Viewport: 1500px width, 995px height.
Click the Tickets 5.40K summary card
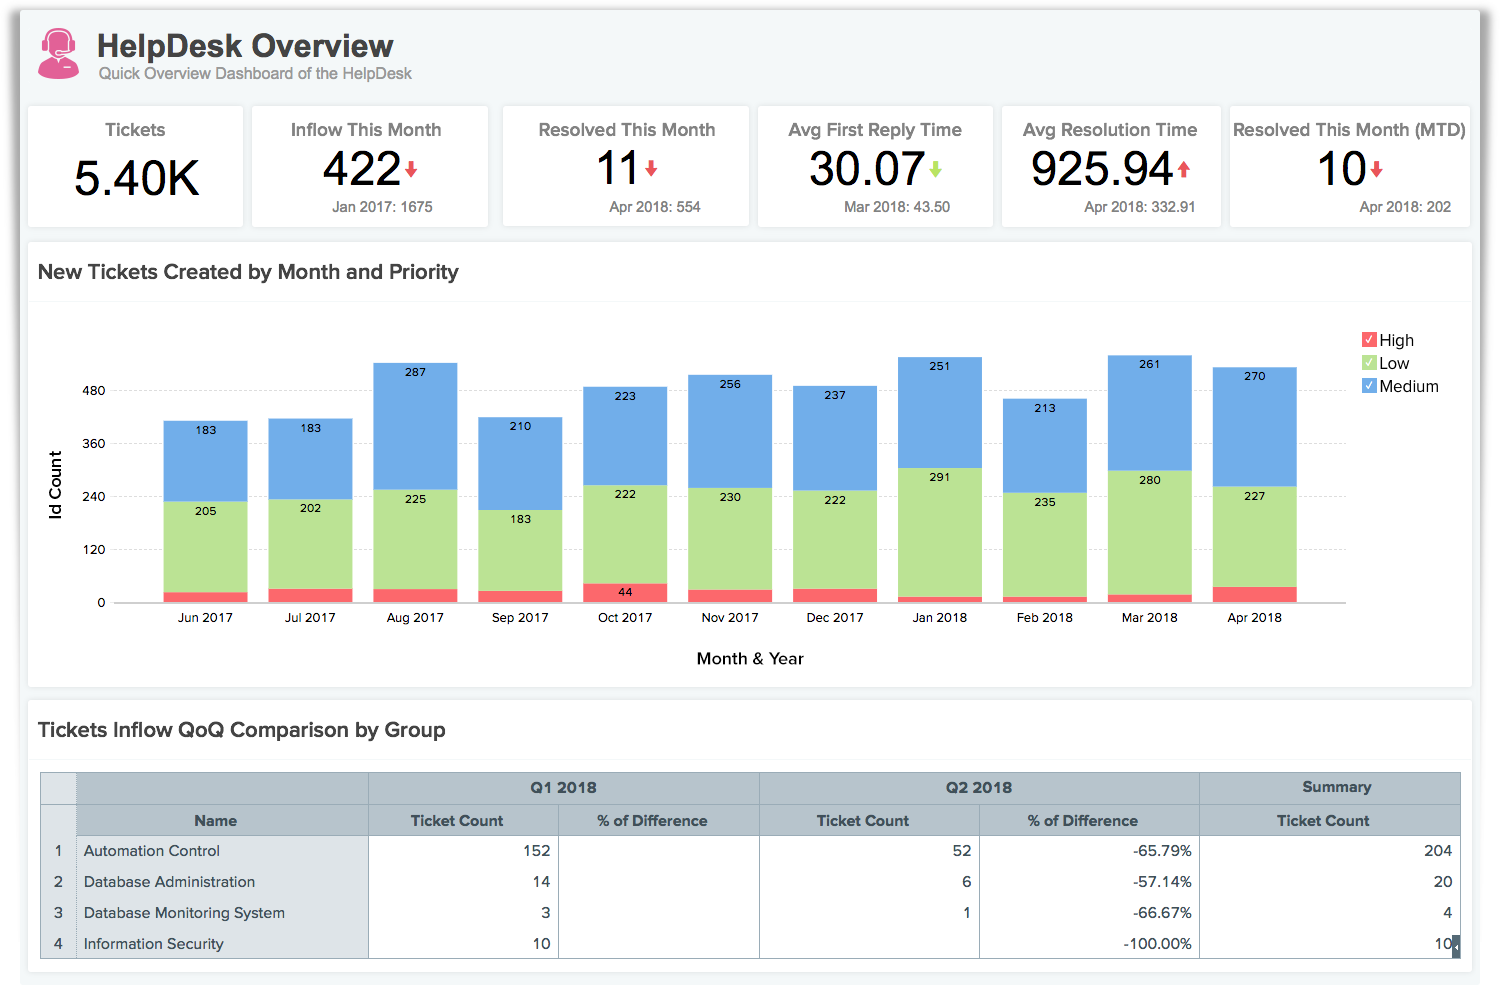click(136, 166)
